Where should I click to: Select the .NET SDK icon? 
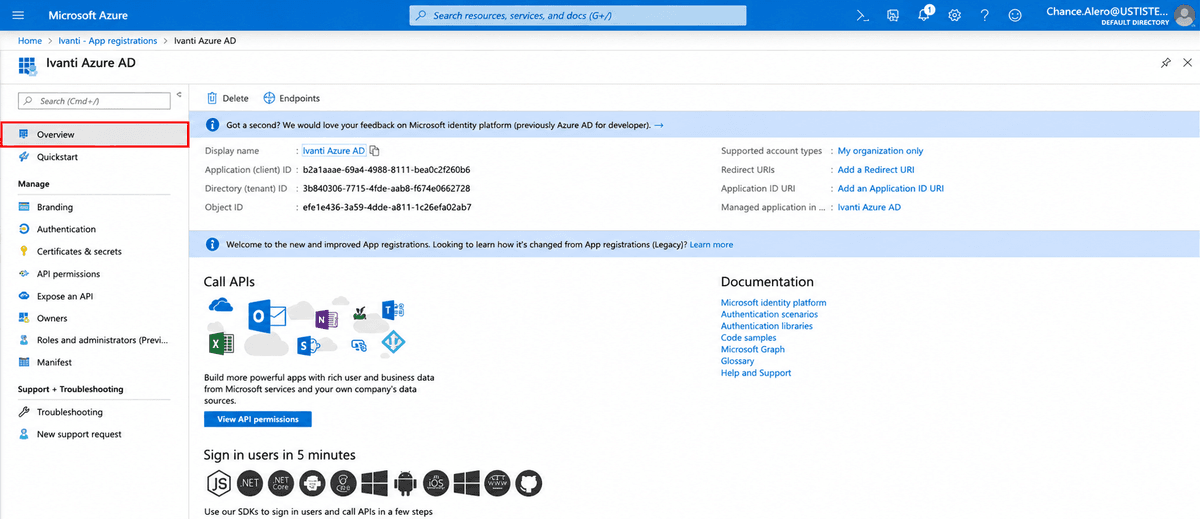(250, 484)
